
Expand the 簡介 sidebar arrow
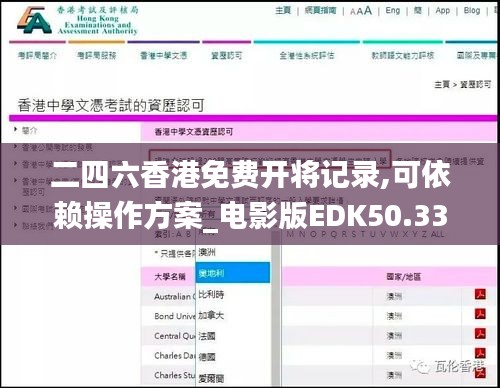[15, 129]
